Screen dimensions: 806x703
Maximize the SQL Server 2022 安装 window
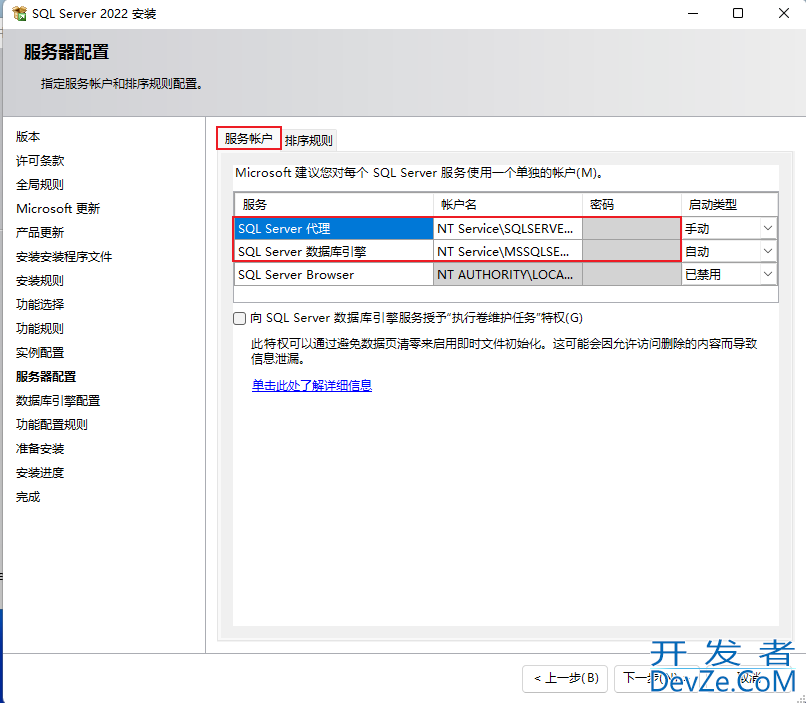coord(738,13)
